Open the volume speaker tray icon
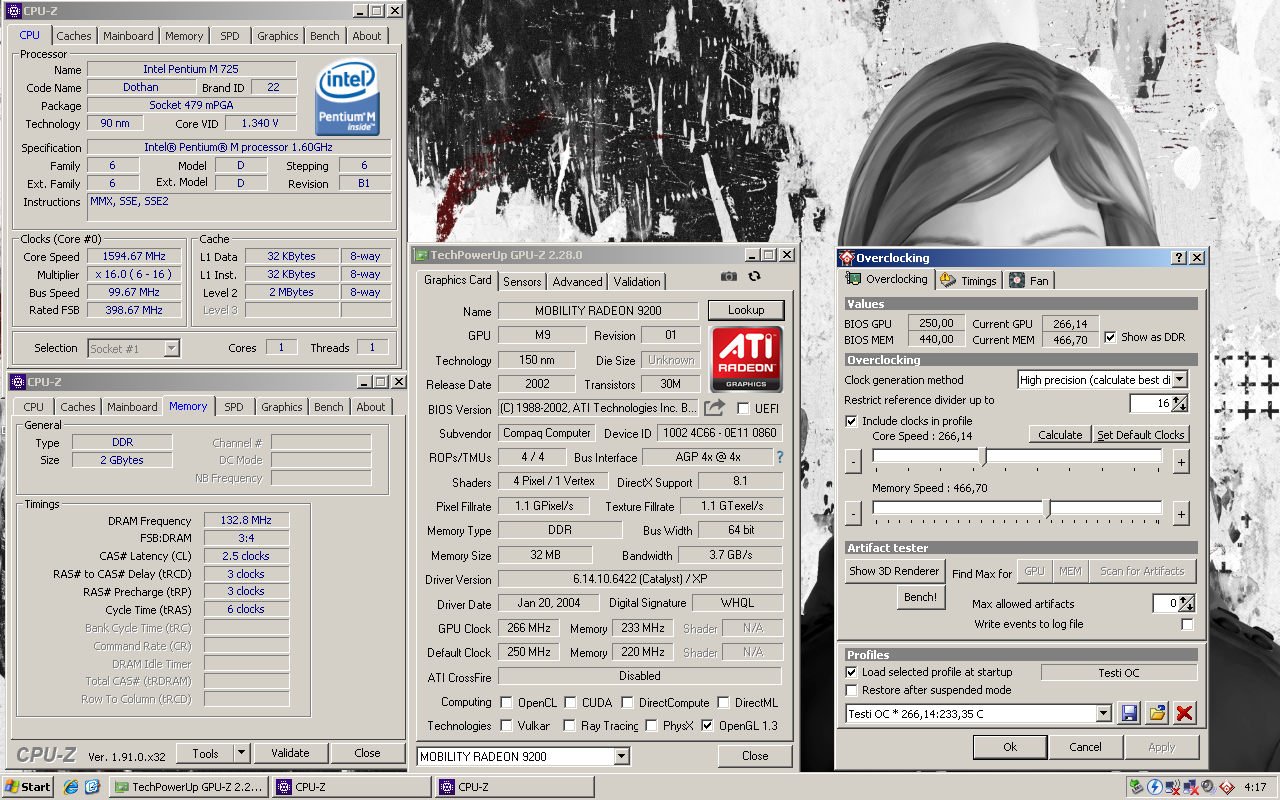The width and height of the screenshot is (1280, 800). [x=1207, y=787]
